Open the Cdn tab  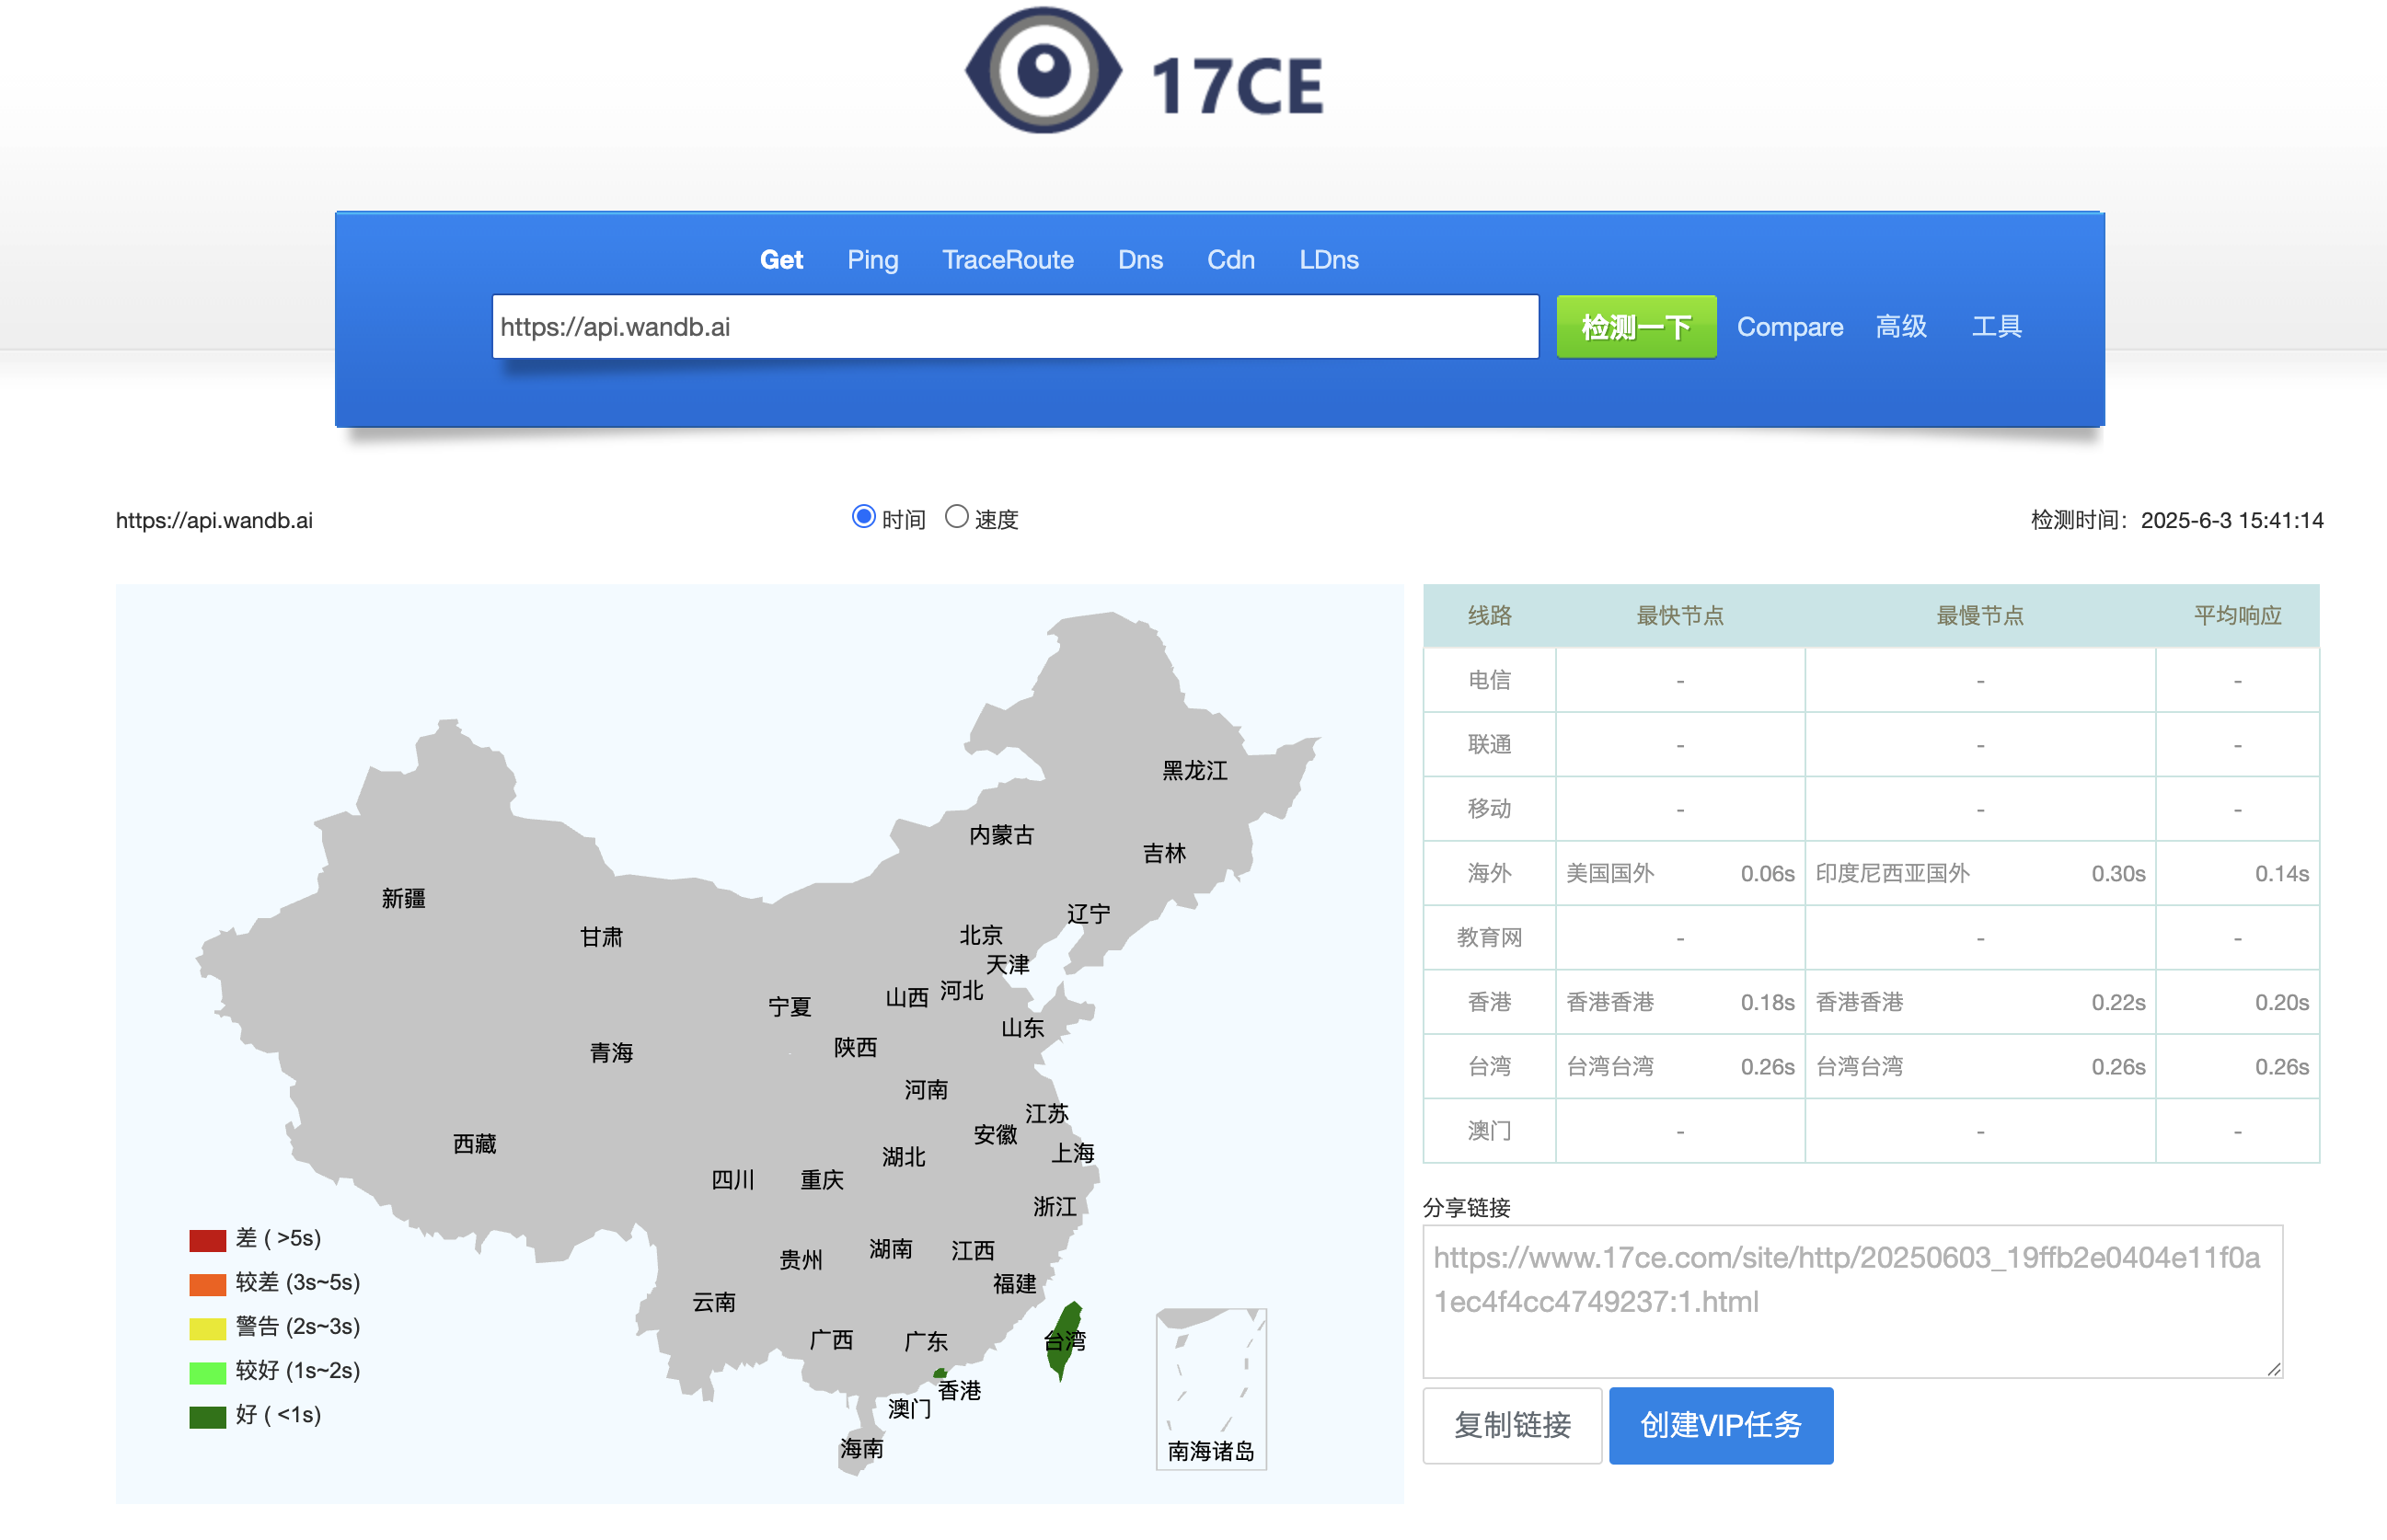coord(1230,260)
